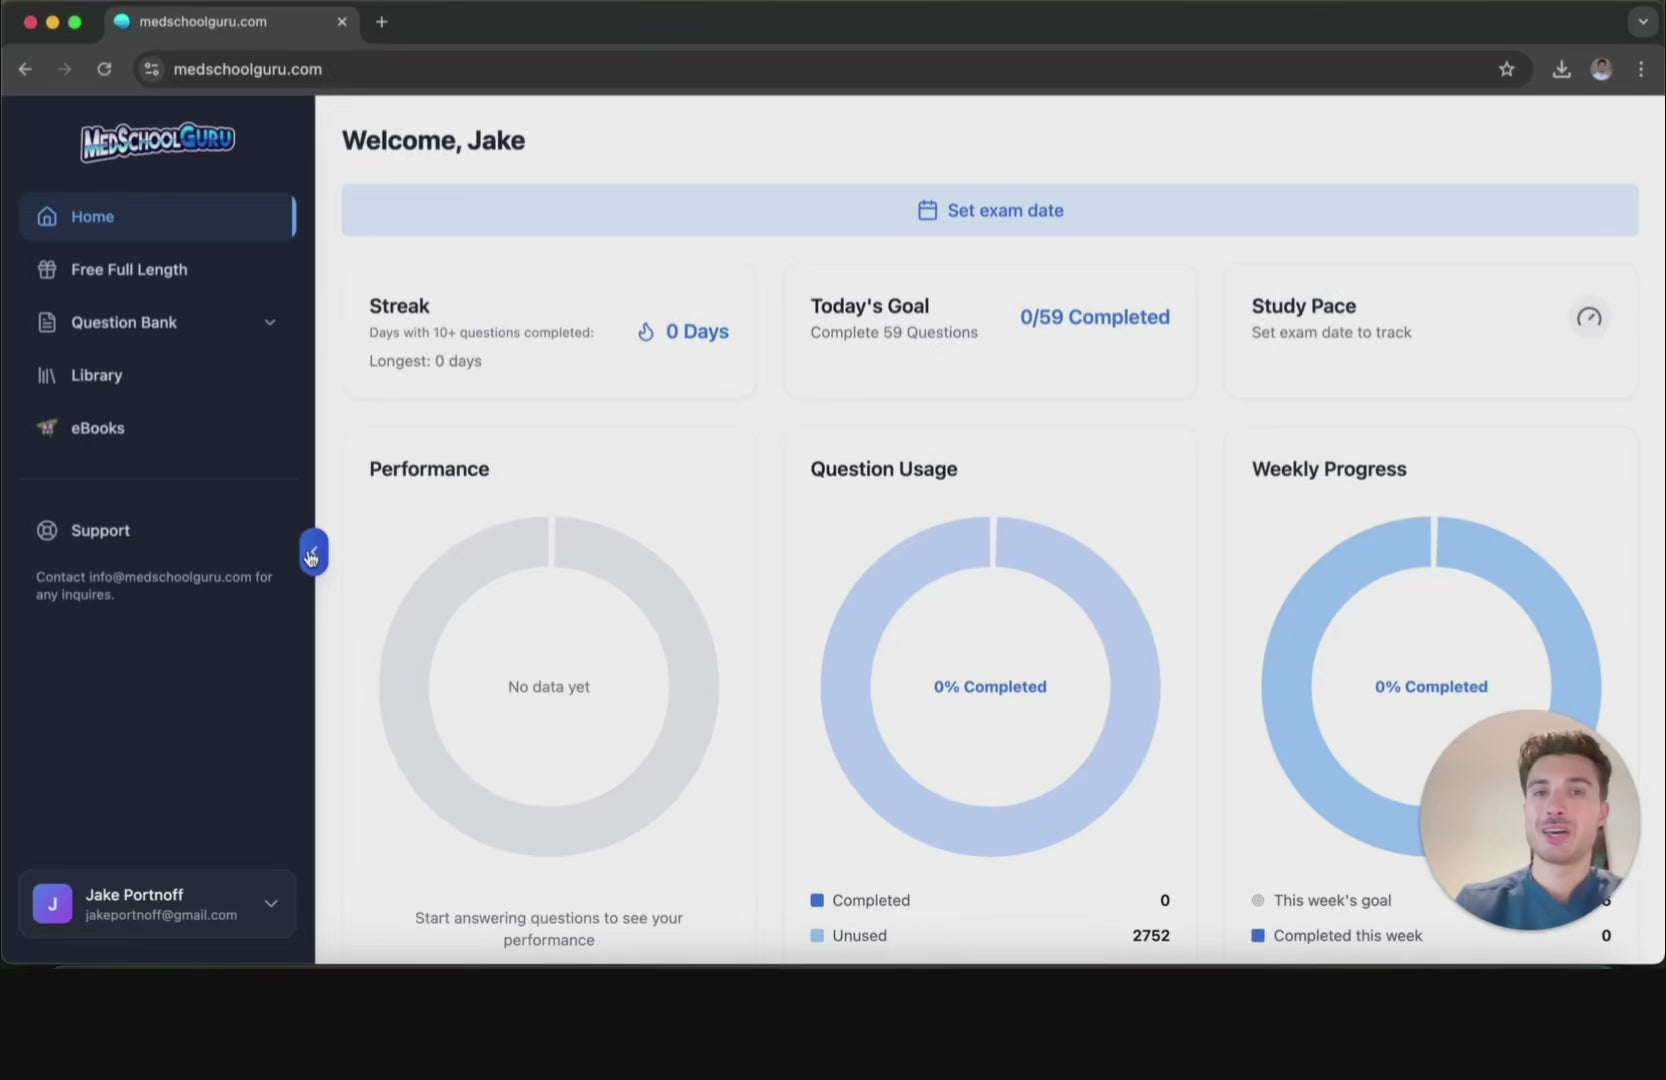The width and height of the screenshot is (1666, 1080).
Task: Click the streak flame icon
Action: coord(646,332)
